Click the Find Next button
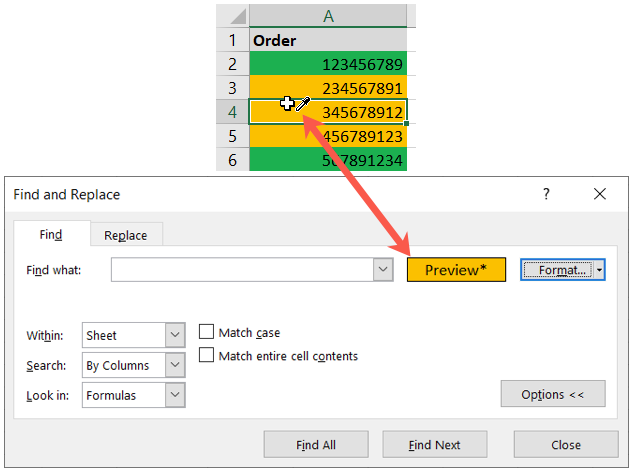633x473 pixels. point(435,444)
